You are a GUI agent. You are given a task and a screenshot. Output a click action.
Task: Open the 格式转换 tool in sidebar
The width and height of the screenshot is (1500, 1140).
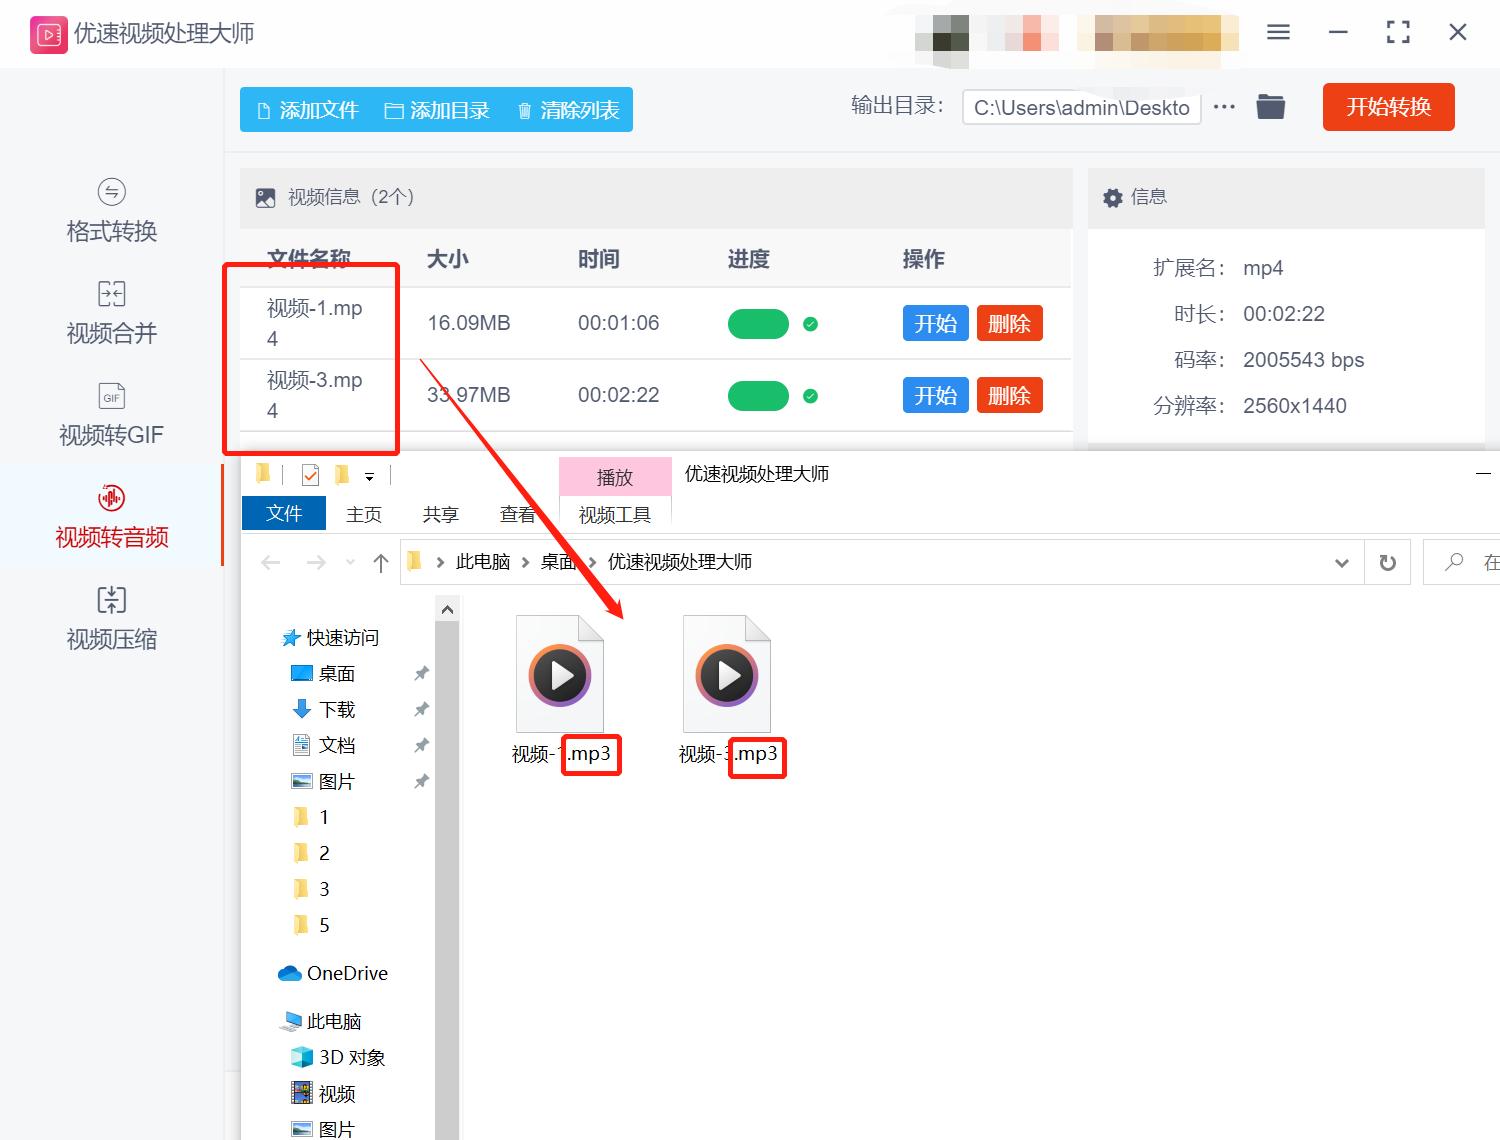[x=110, y=212]
